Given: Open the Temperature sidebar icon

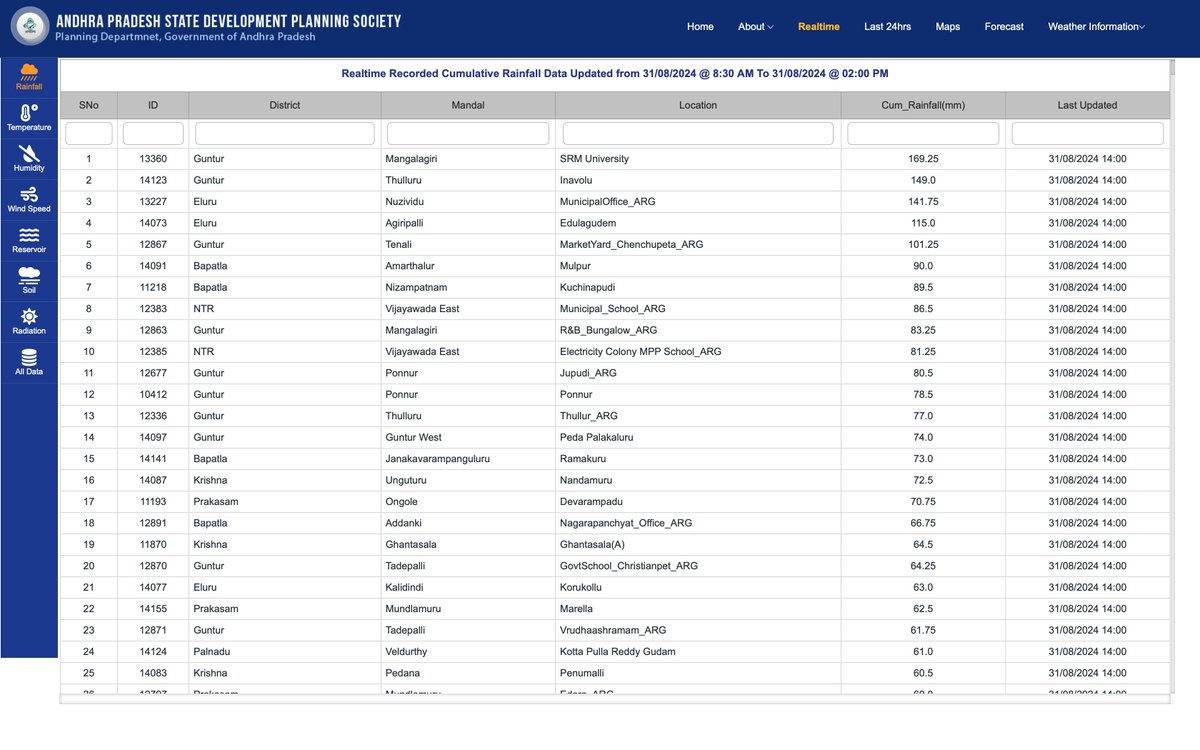Looking at the screenshot, I should (x=29, y=118).
